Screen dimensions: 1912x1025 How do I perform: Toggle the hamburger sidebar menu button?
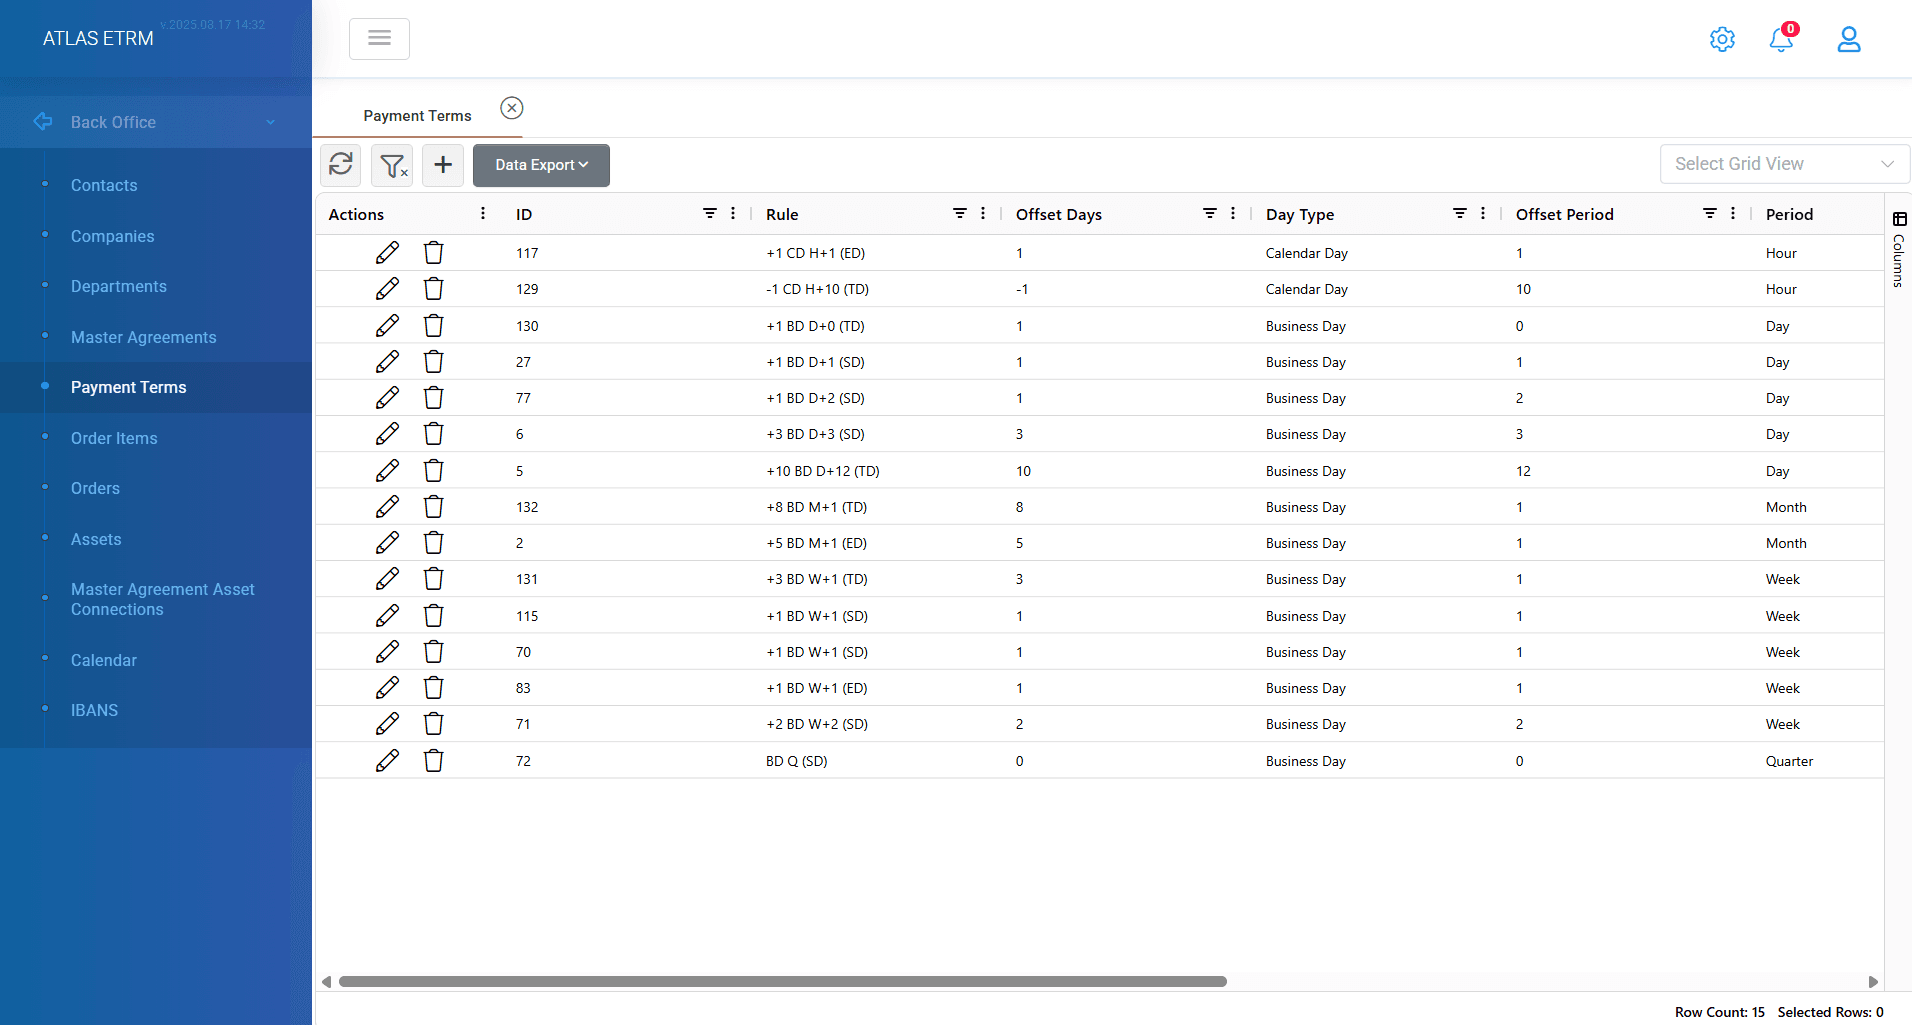[x=379, y=38]
